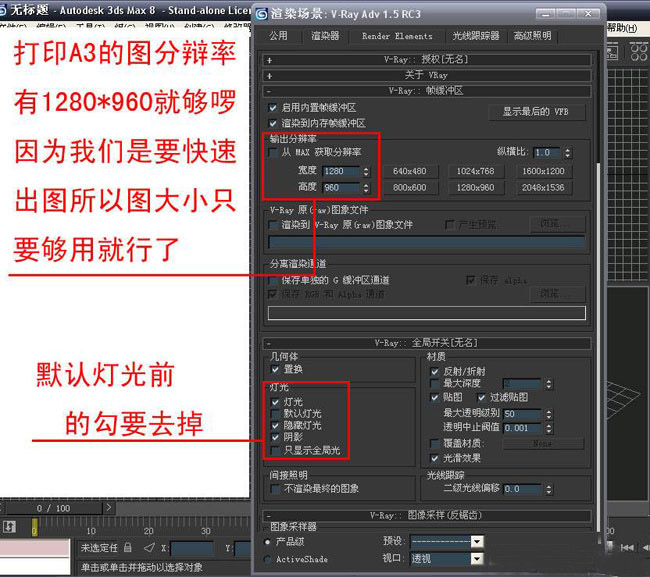Check the 默认灯光 checkbox
650x577 pixels.
pos(275,414)
